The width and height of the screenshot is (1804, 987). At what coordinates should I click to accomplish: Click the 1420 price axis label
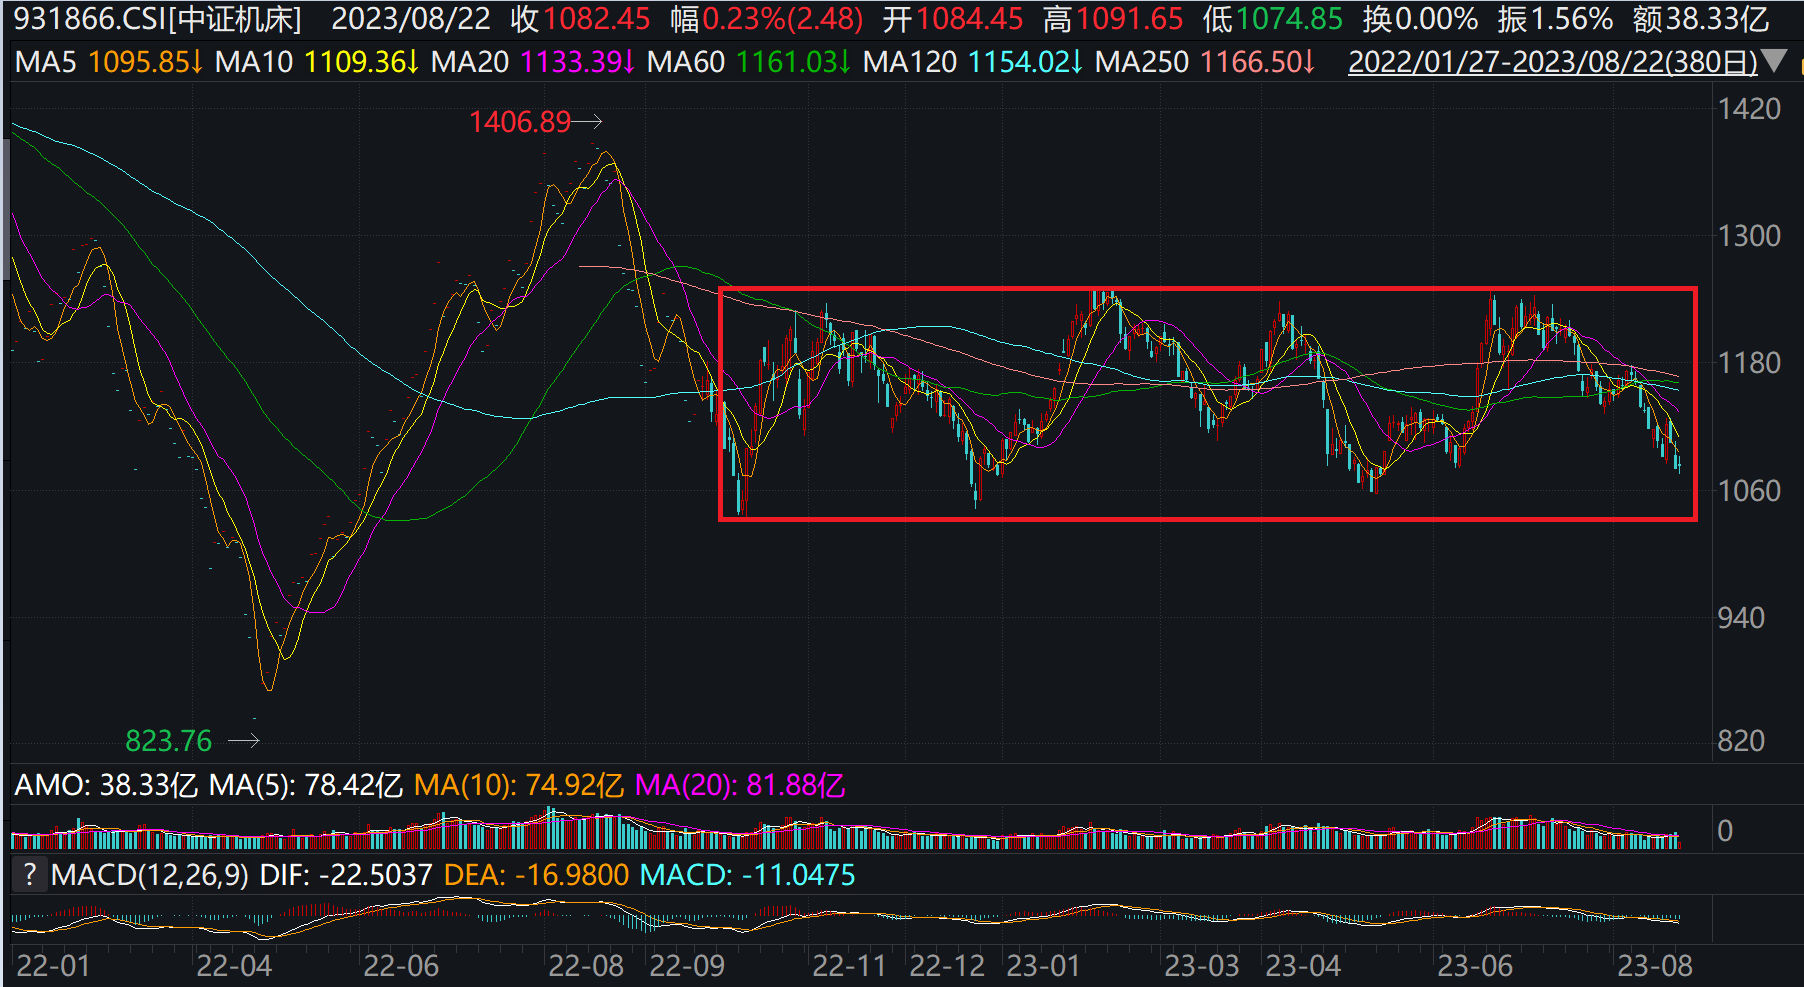point(1749,109)
